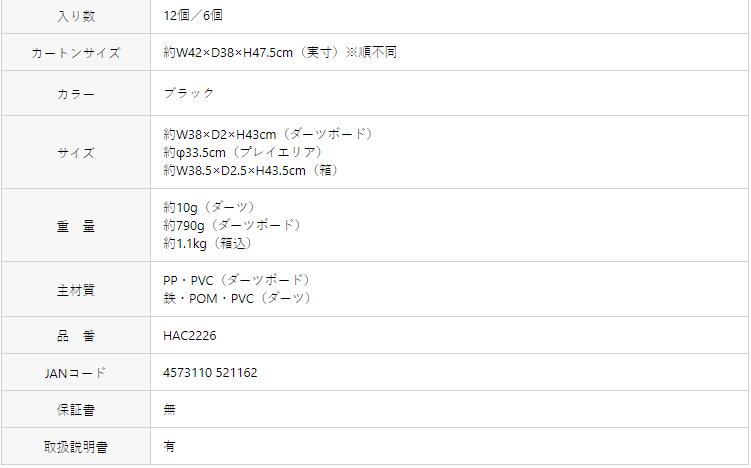Click the JAN code 4573110 521162
Screen dimensions: 751x468
(210, 373)
